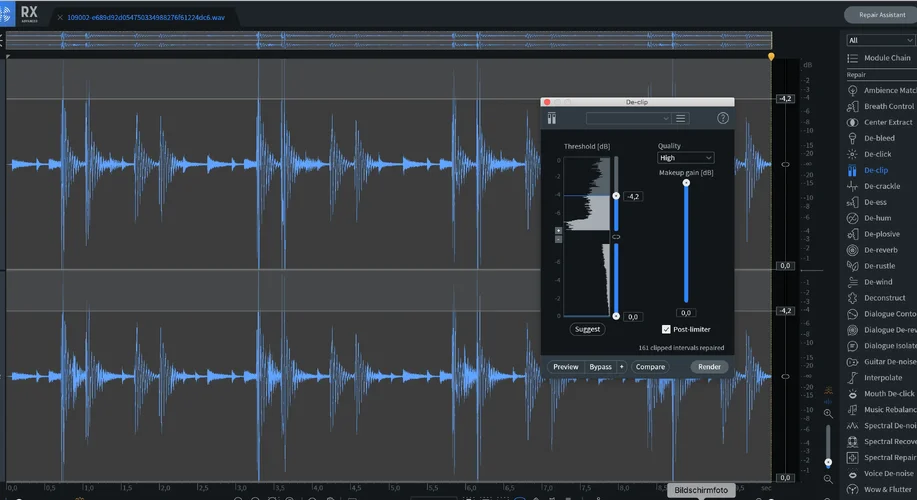Open the Module Chain list
The width and height of the screenshot is (917, 500).
coord(886,58)
